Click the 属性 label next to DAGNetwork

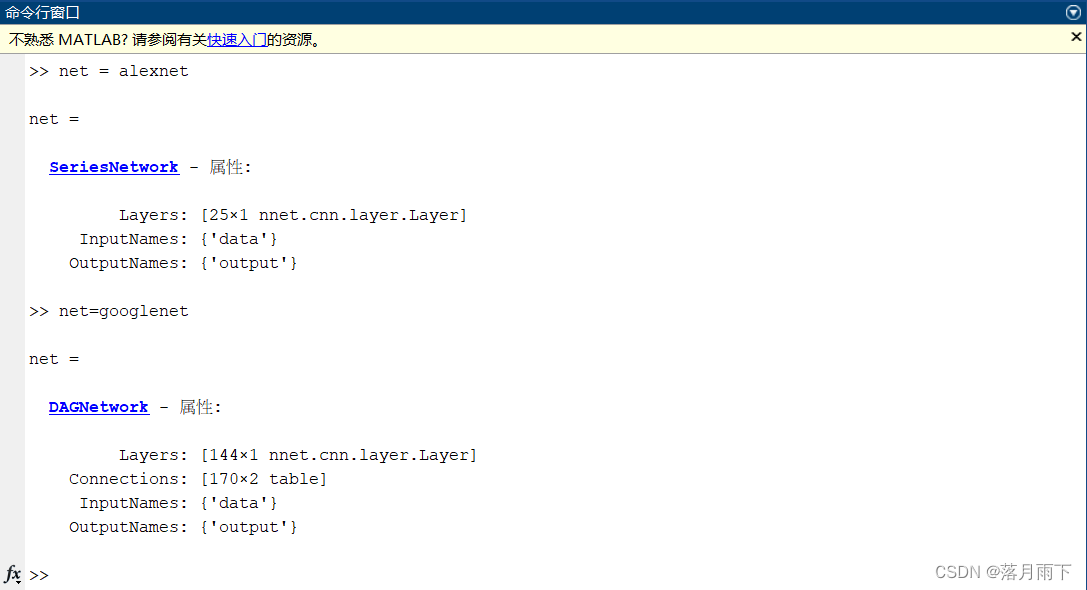(198, 407)
